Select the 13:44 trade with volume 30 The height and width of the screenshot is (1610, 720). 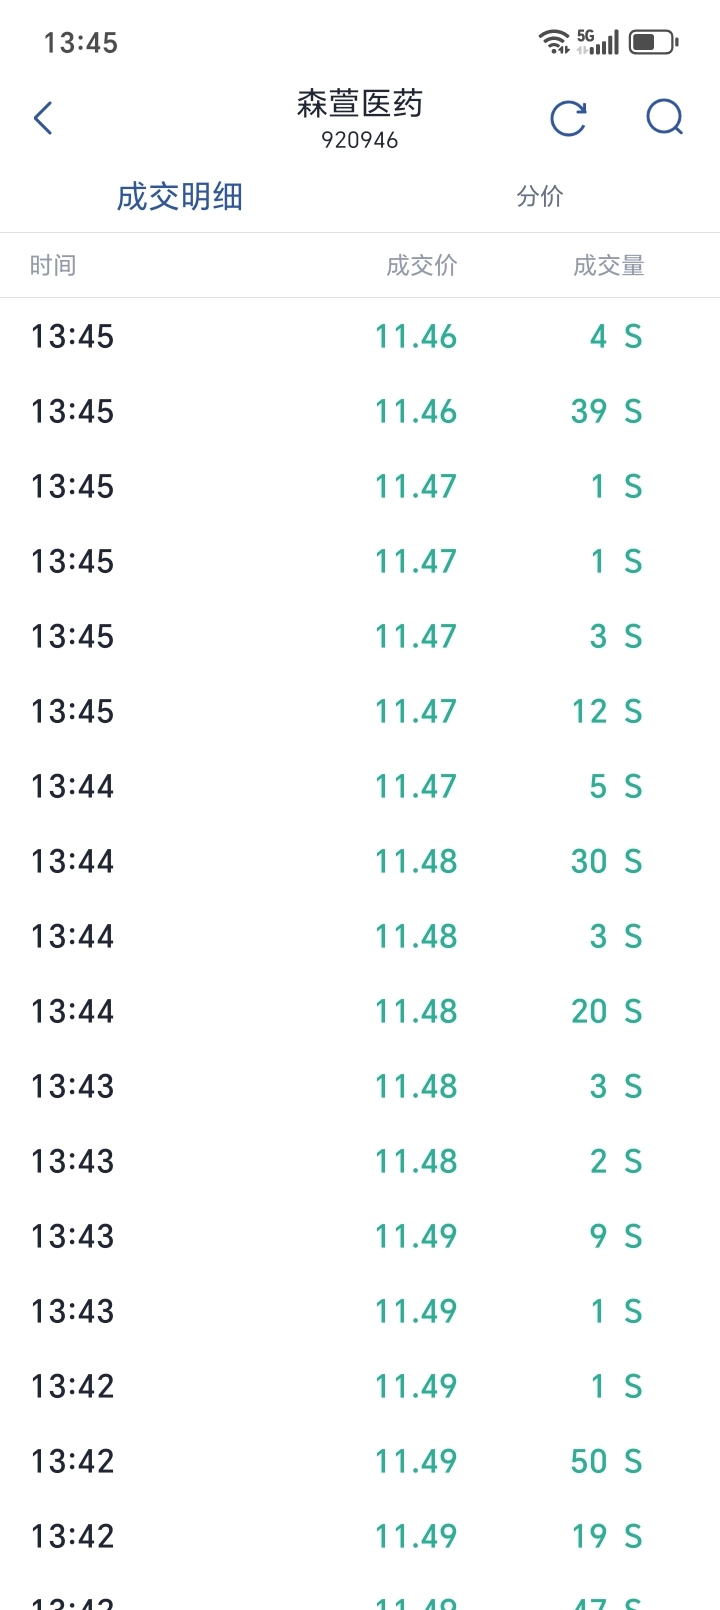coord(360,861)
